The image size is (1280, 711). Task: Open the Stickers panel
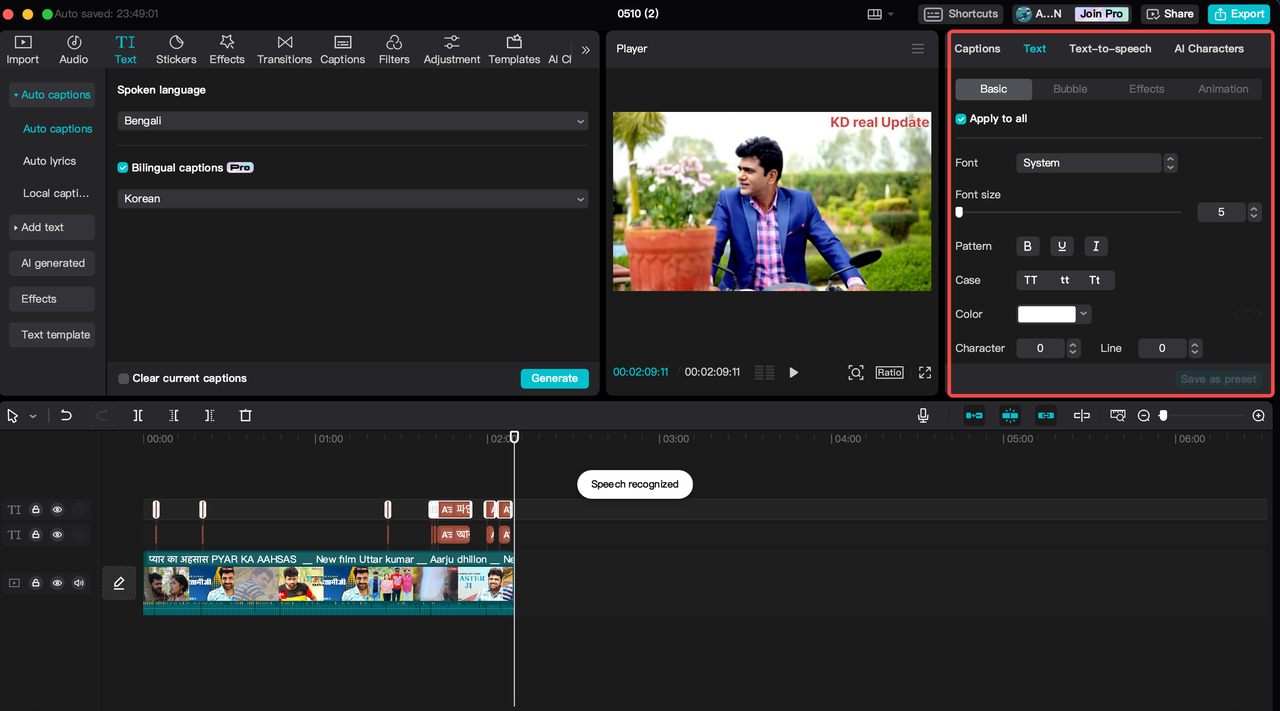tap(176, 49)
